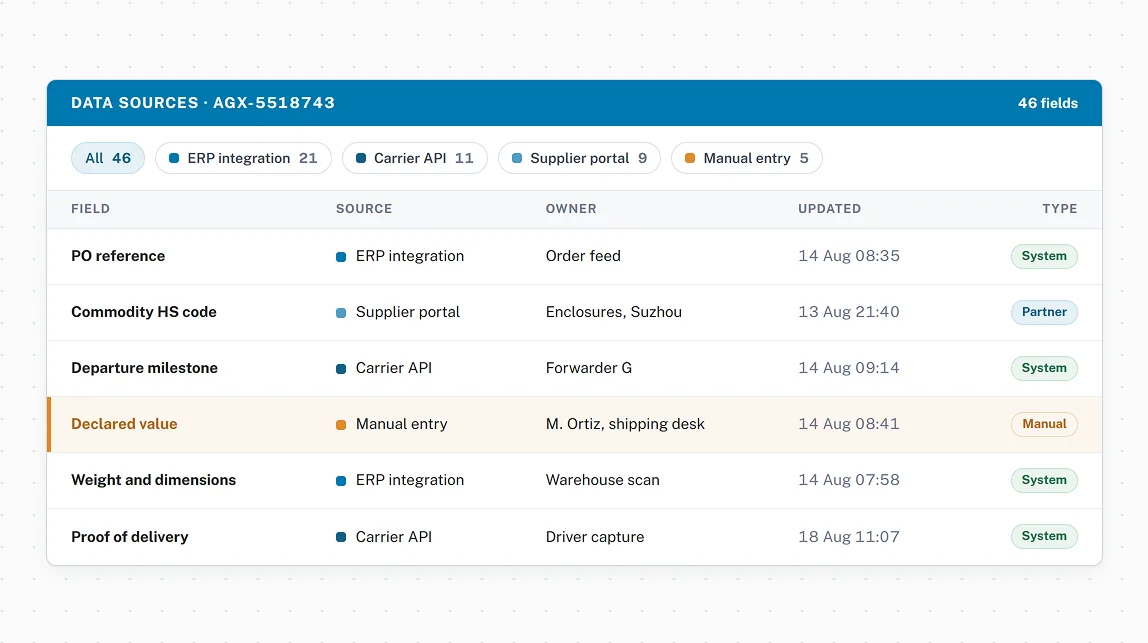The width and height of the screenshot is (1148, 643).
Task: Click the Departure milestone field name
Action: pos(144,368)
